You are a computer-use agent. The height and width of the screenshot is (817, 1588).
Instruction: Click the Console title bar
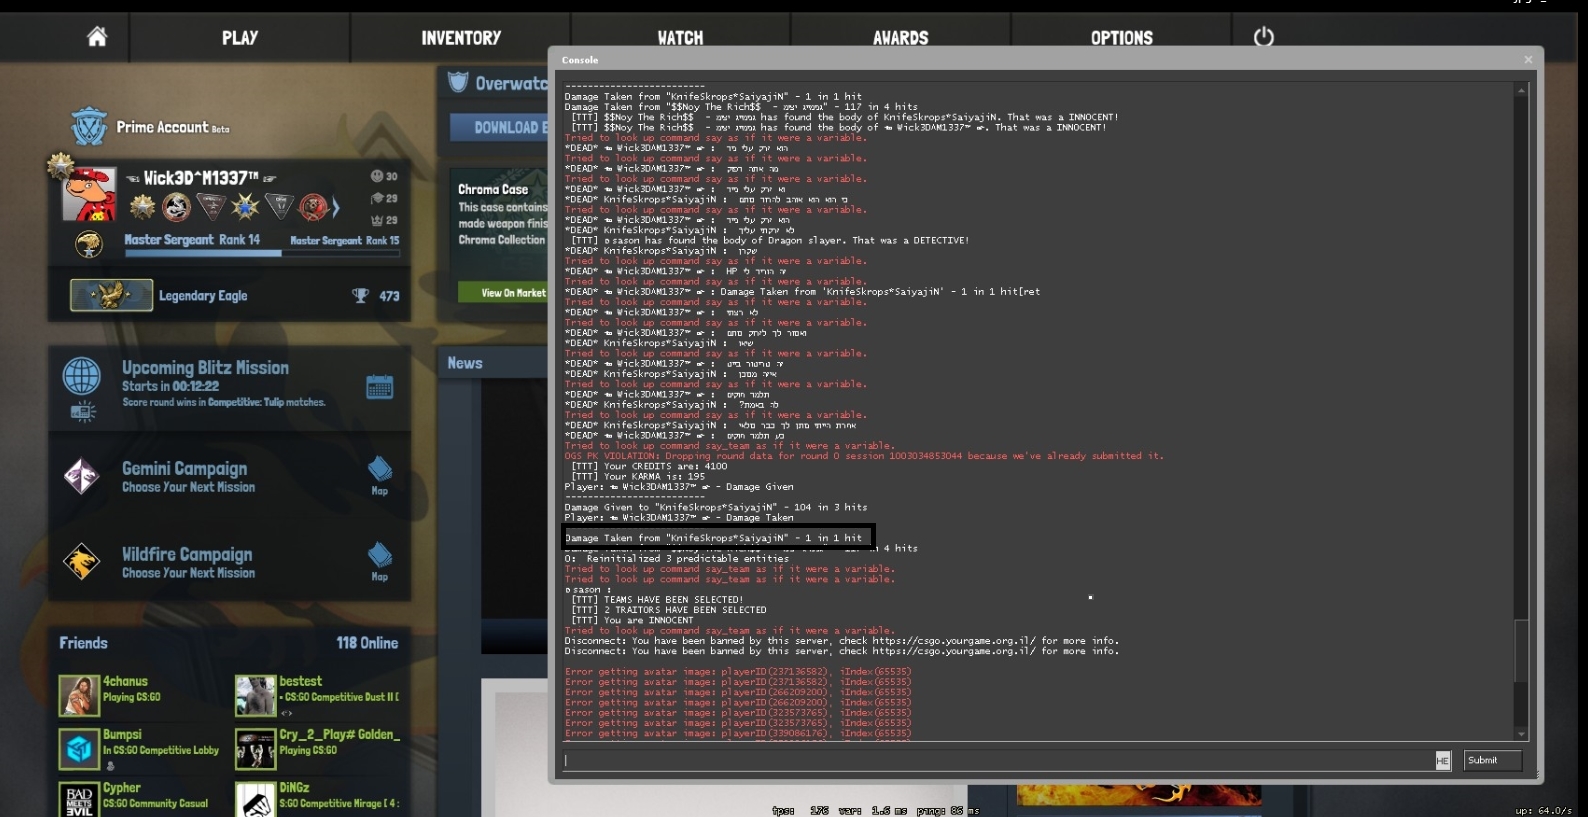click(x=1046, y=60)
